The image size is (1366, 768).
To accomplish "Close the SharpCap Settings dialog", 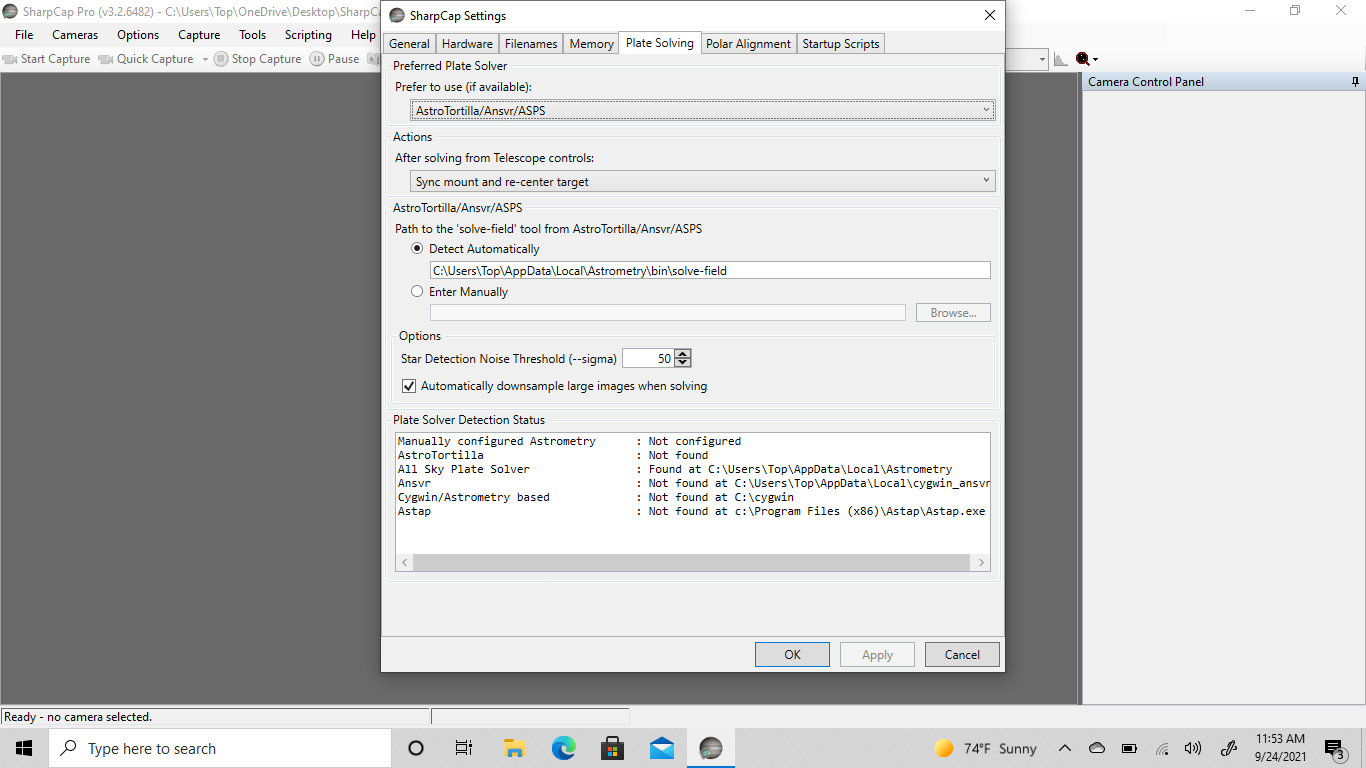I will (x=990, y=15).
